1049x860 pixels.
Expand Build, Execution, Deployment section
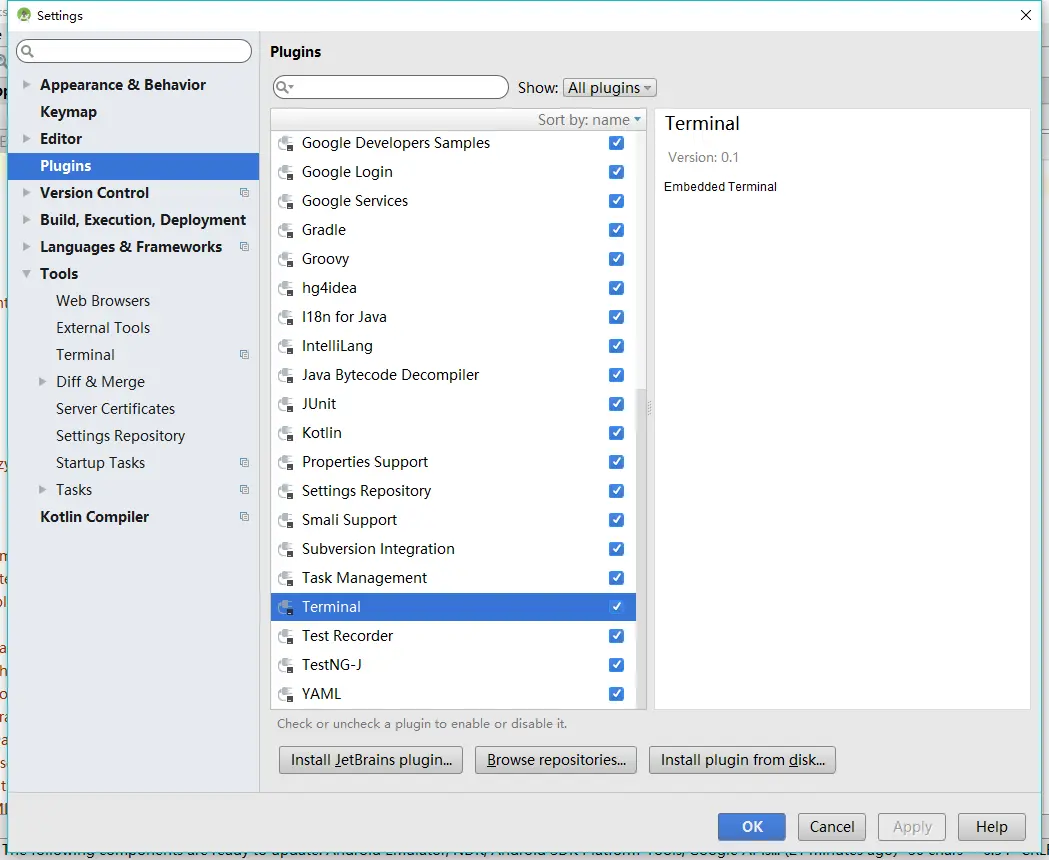[26, 220]
